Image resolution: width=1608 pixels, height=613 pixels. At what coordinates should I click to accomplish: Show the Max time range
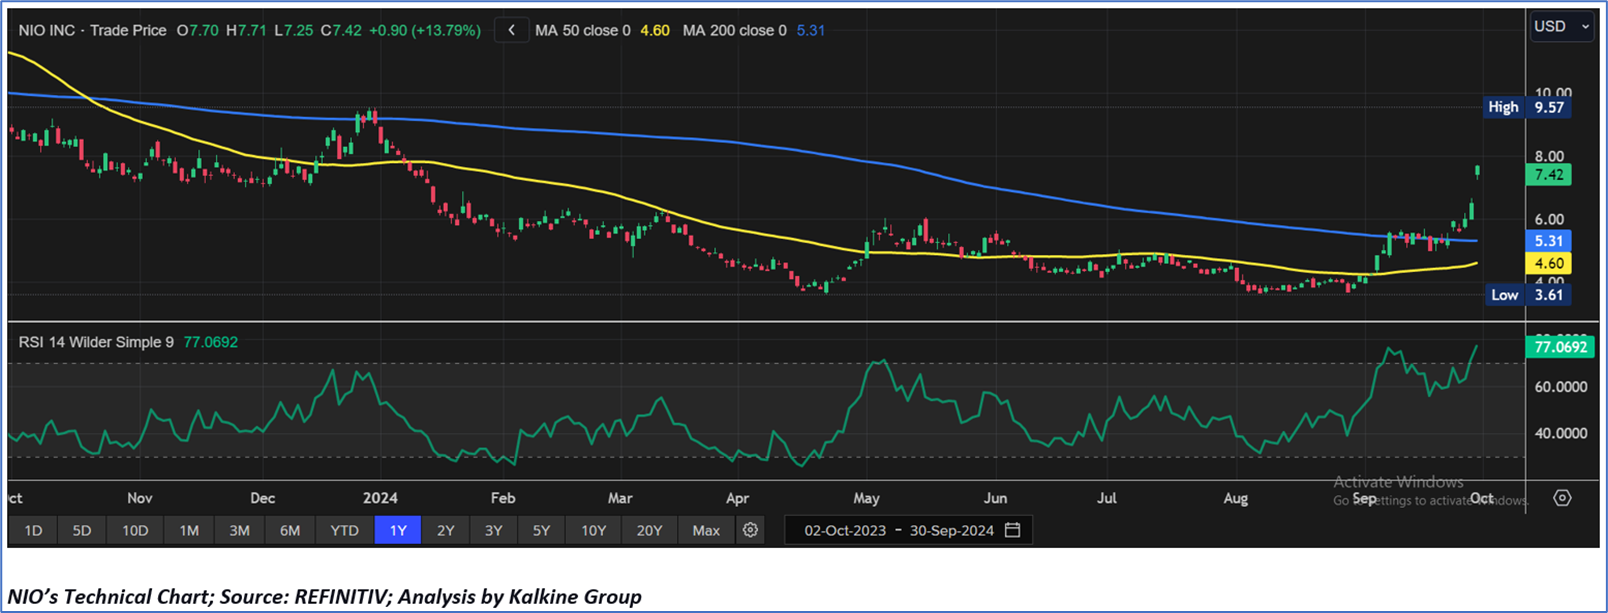706,530
